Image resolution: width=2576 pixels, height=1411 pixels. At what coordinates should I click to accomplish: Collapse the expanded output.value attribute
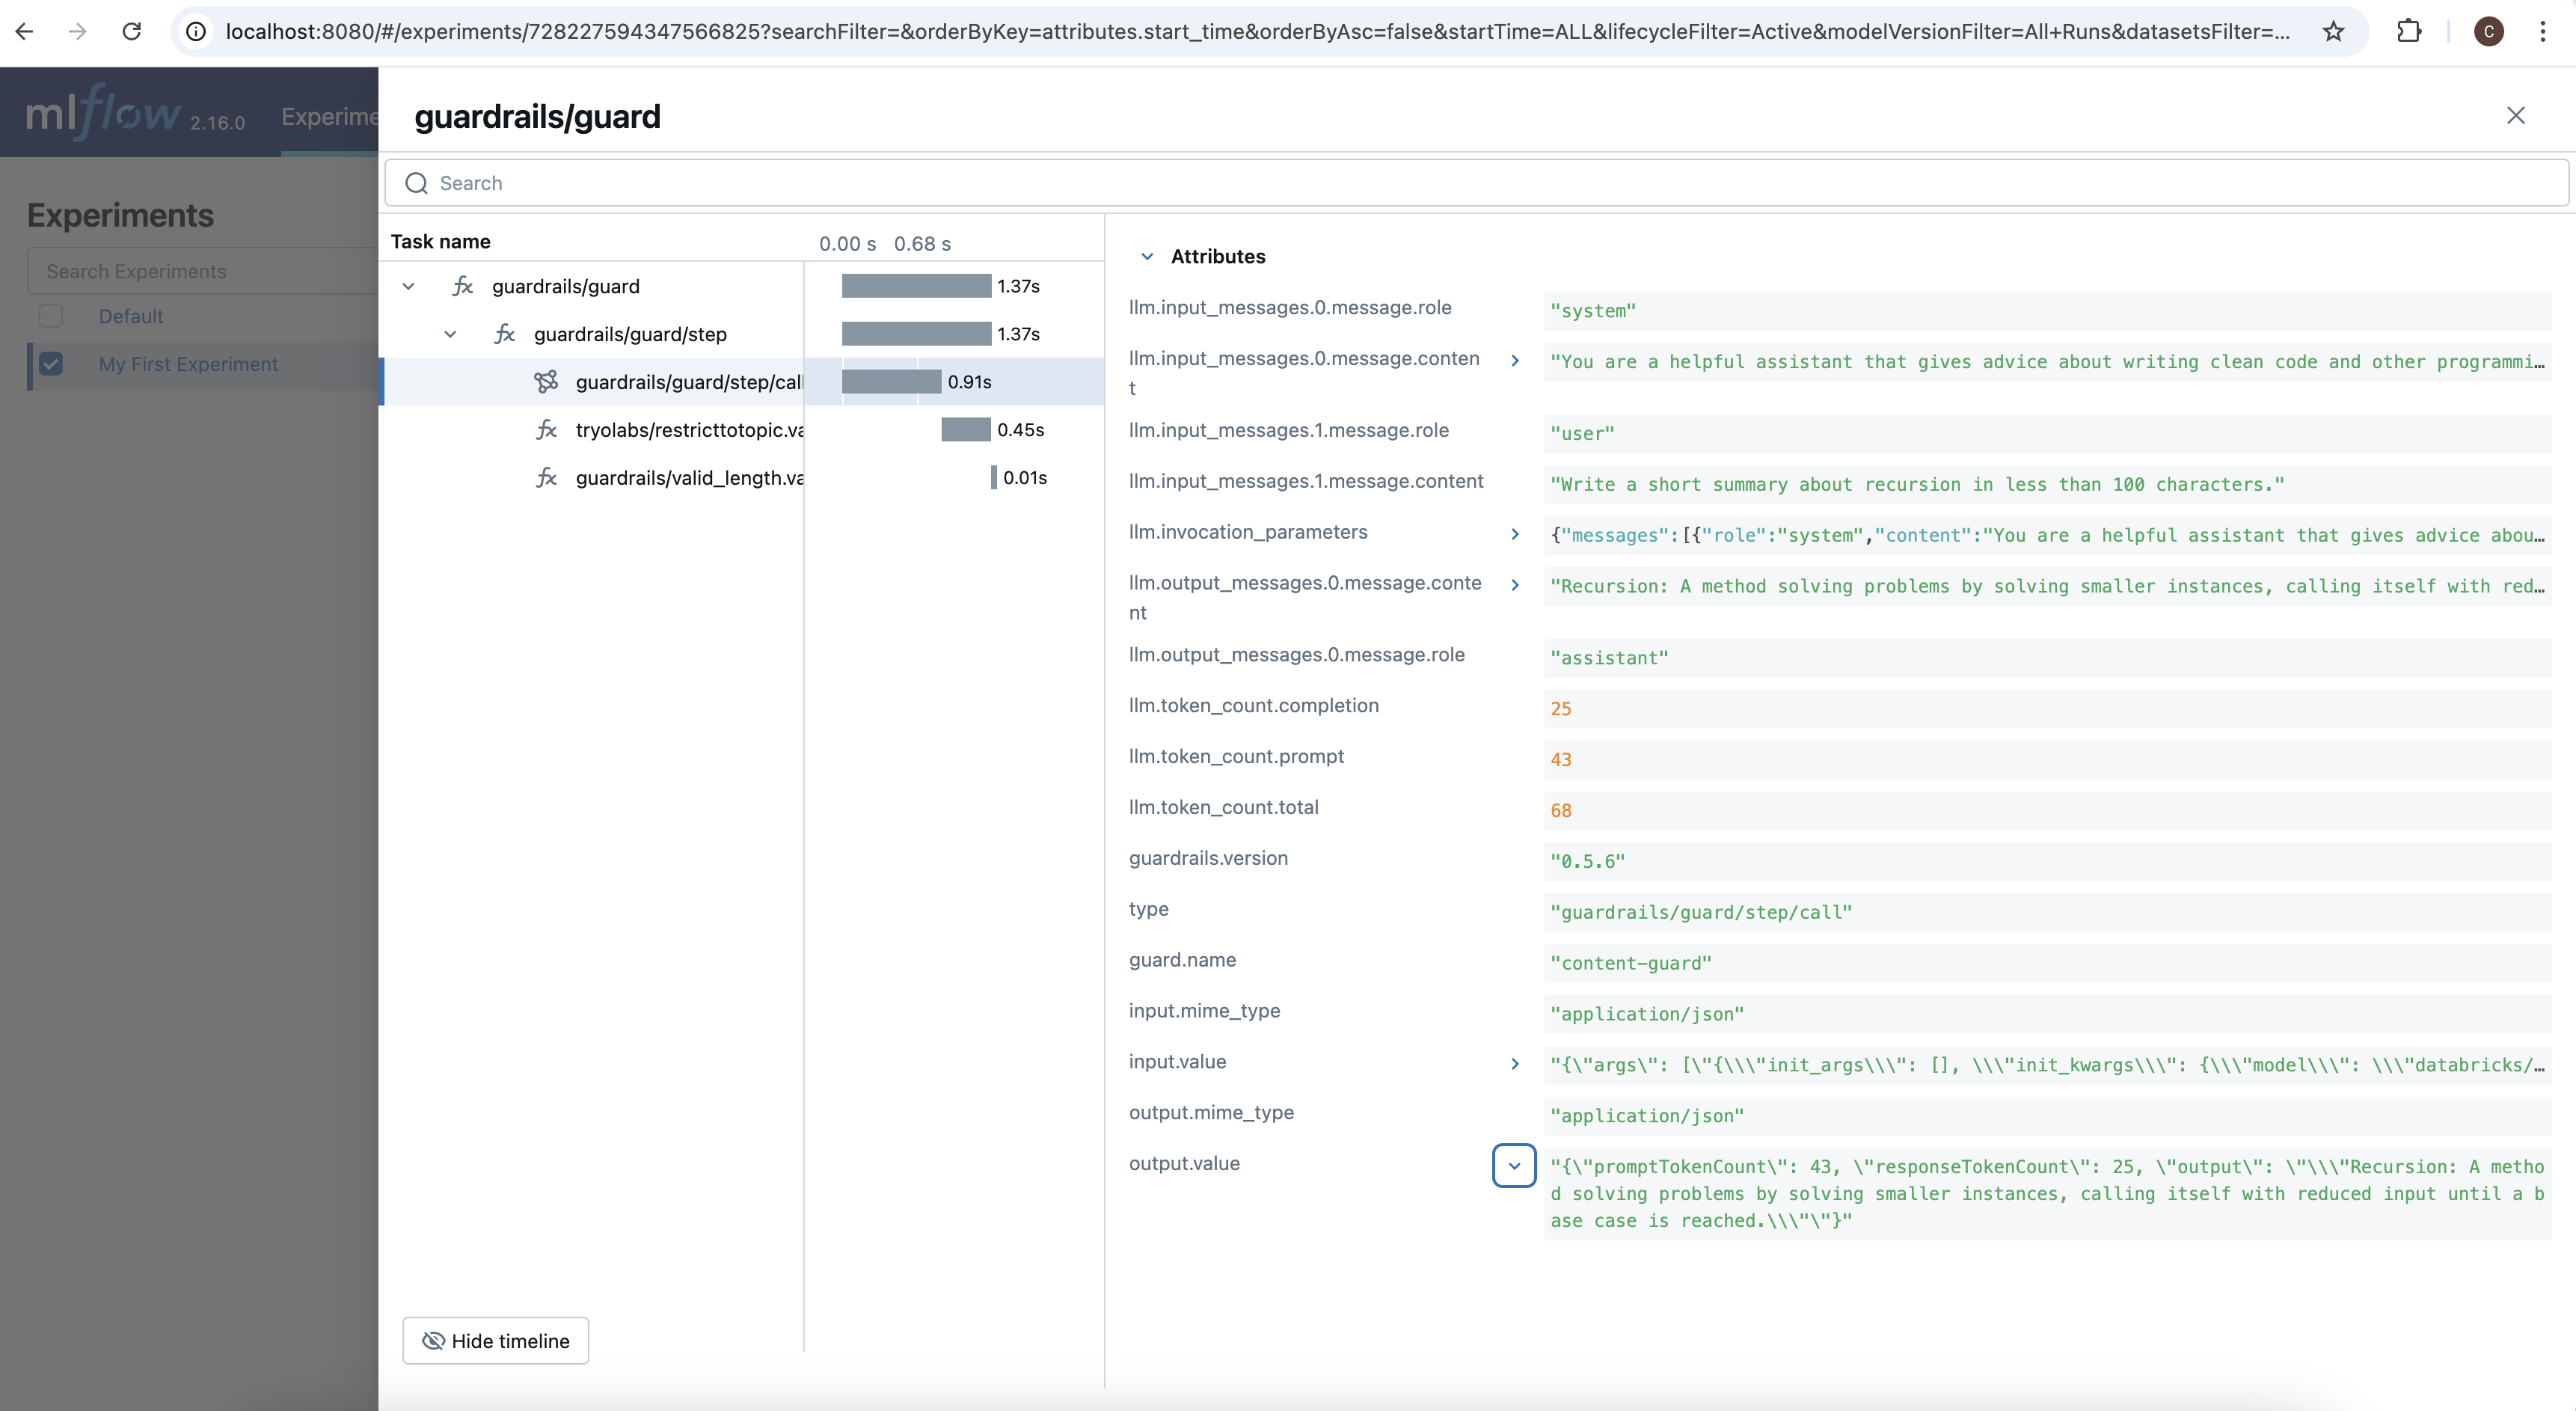click(1513, 1165)
